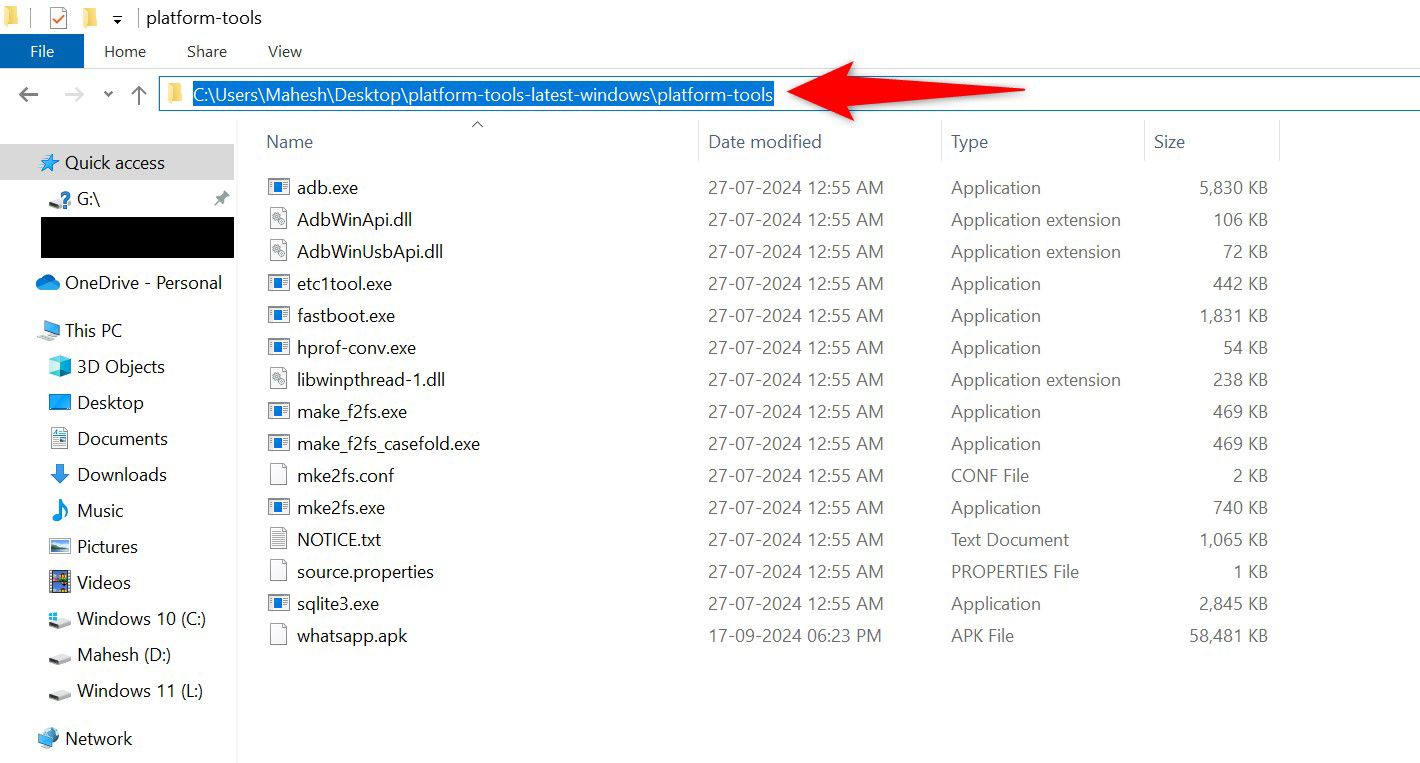
Task: Switch to the Share ribbon tab
Action: (x=207, y=52)
